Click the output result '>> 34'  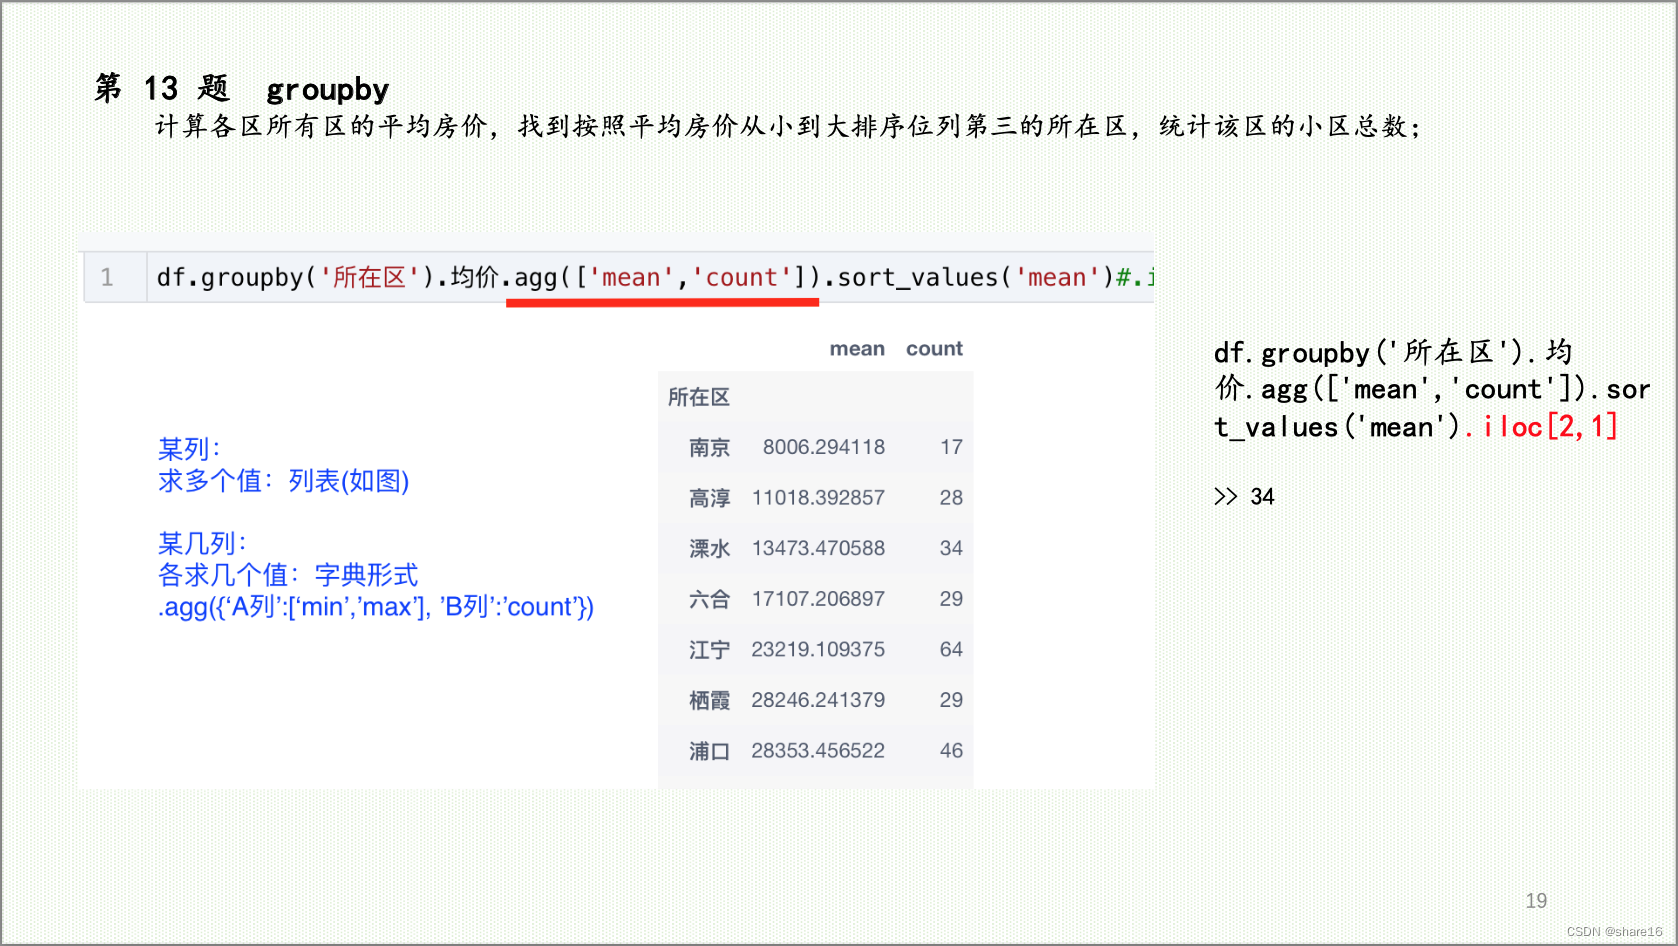[1244, 497]
